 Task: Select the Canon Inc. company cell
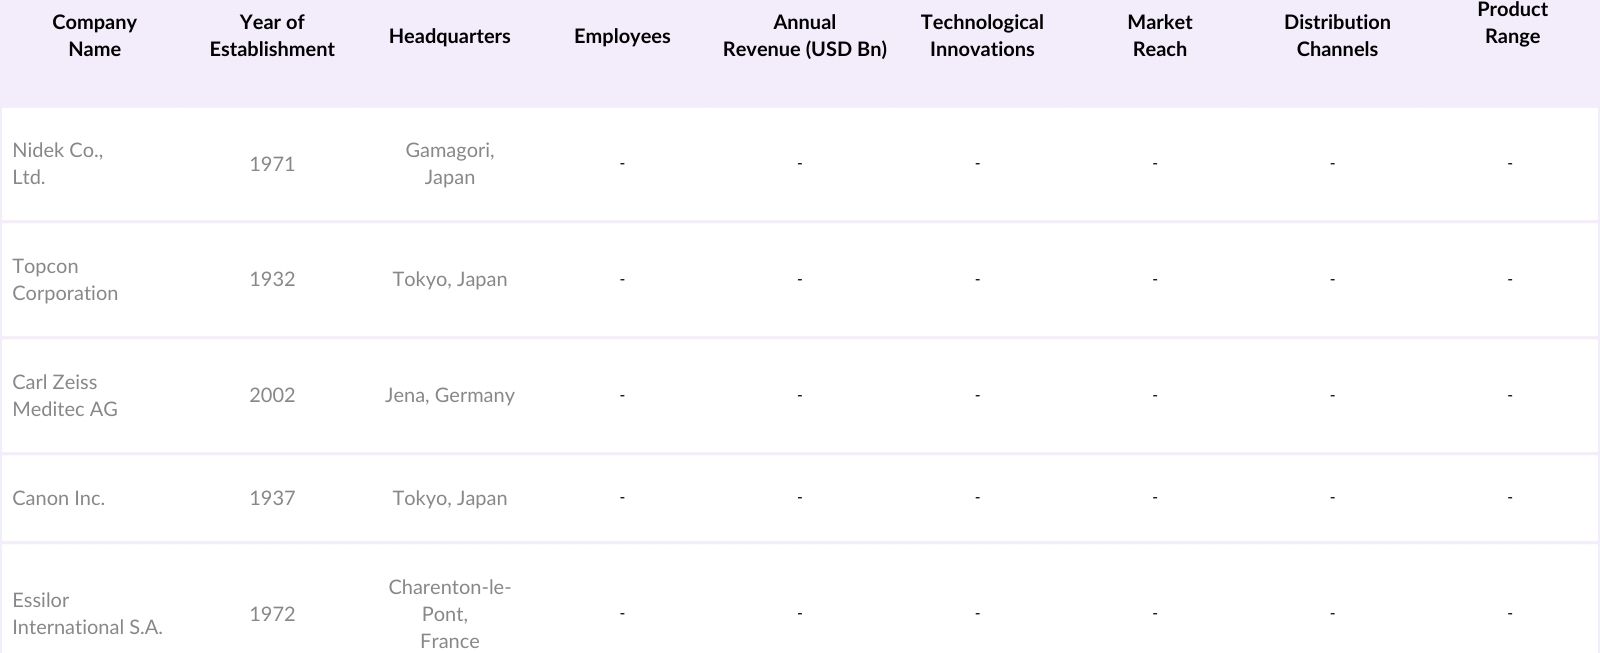(58, 498)
